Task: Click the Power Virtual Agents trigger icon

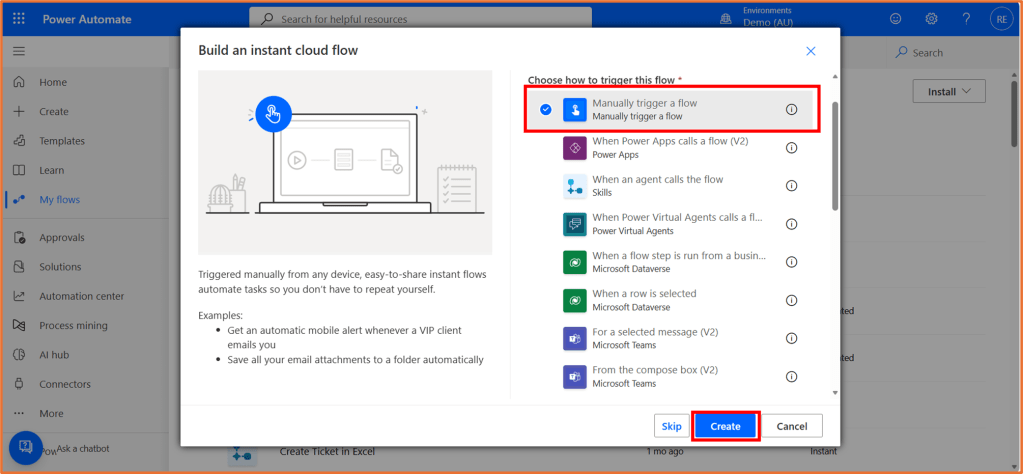Action: (x=574, y=224)
